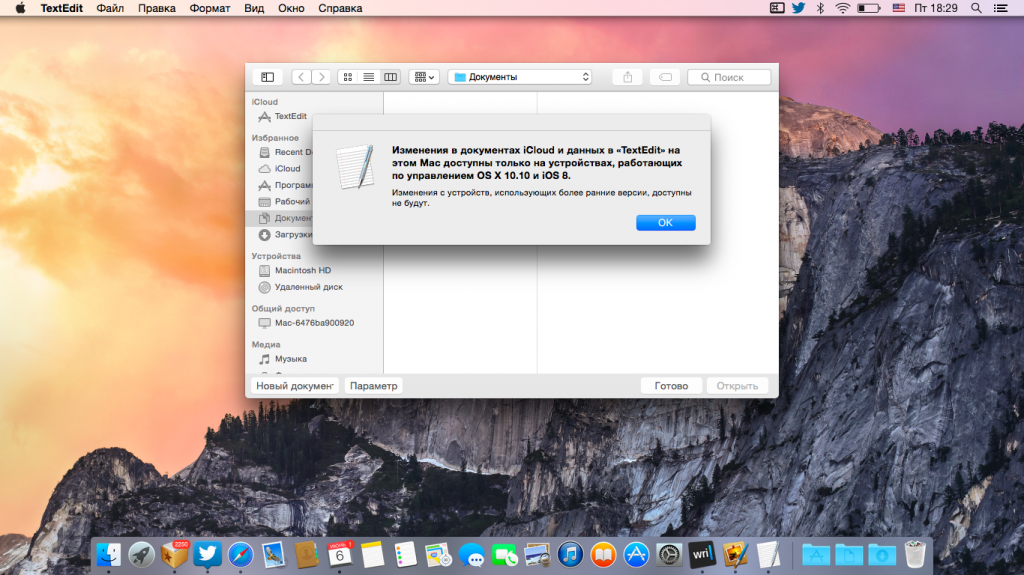
Task: Open the Вид menu
Action: pyautogui.click(x=254, y=8)
